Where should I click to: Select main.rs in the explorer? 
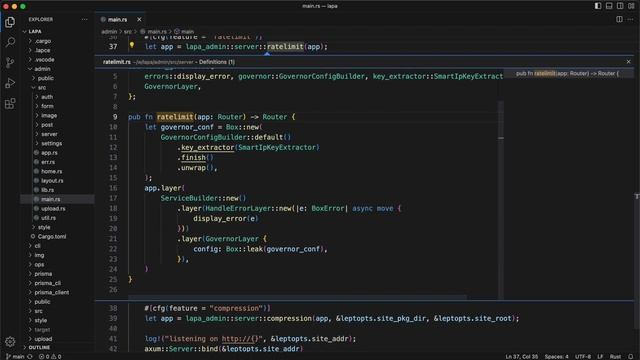57,199
